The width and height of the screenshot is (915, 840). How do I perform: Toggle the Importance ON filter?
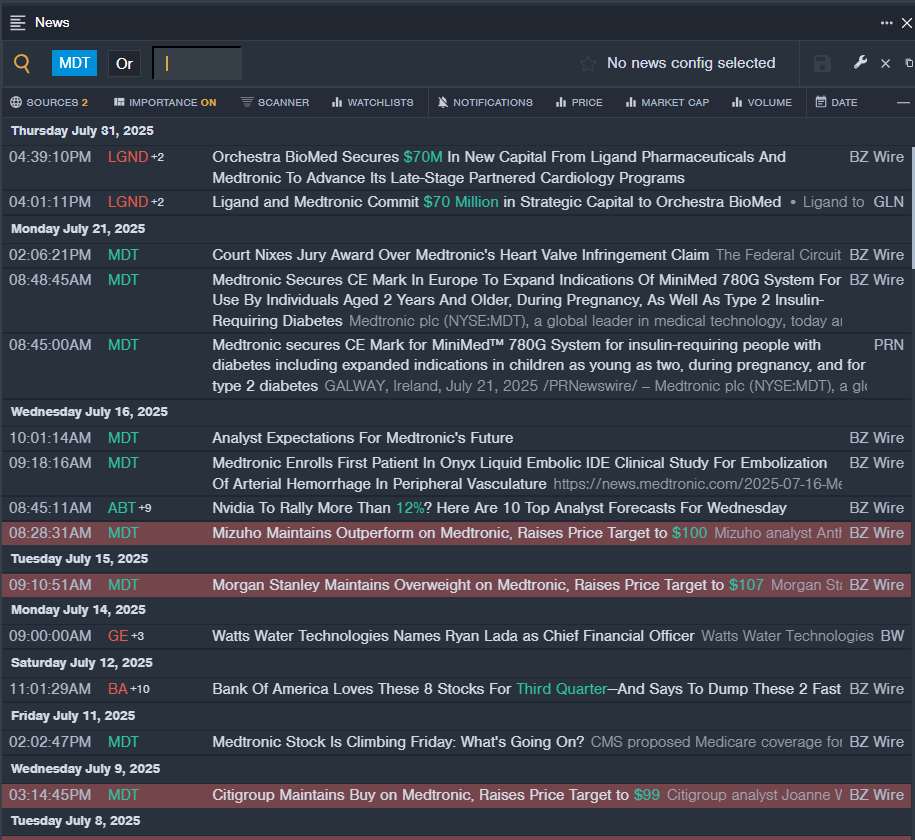pyautogui.click(x=165, y=103)
